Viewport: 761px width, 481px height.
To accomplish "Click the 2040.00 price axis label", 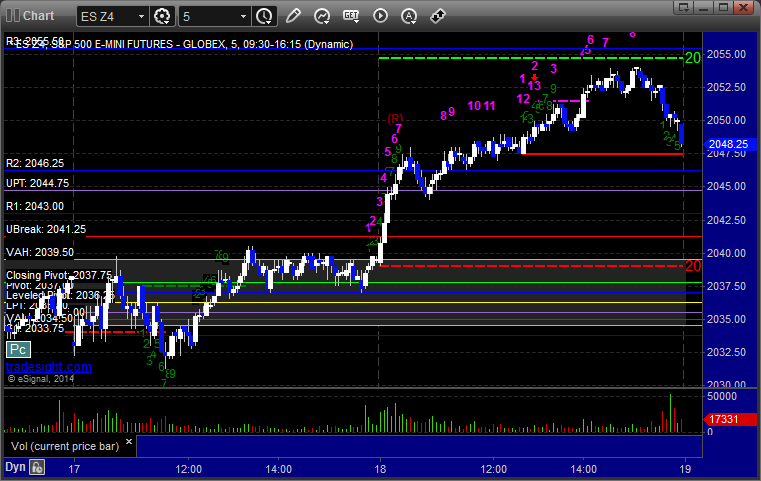I will [727, 253].
